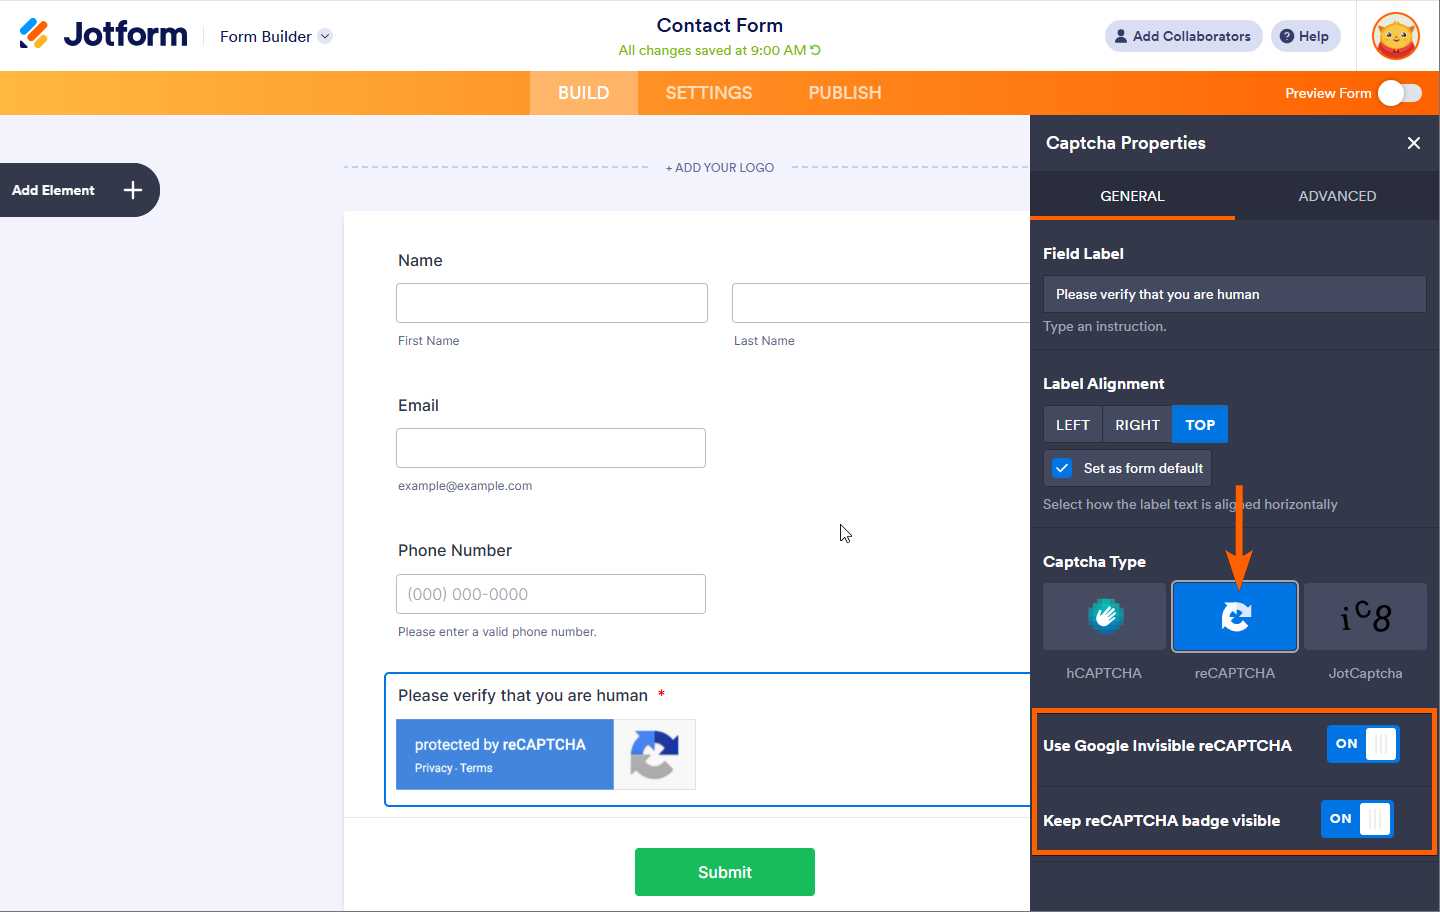Image resolution: width=1440 pixels, height=912 pixels.
Task: Open the user avatar menu
Action: click(x=1396, y=36)
